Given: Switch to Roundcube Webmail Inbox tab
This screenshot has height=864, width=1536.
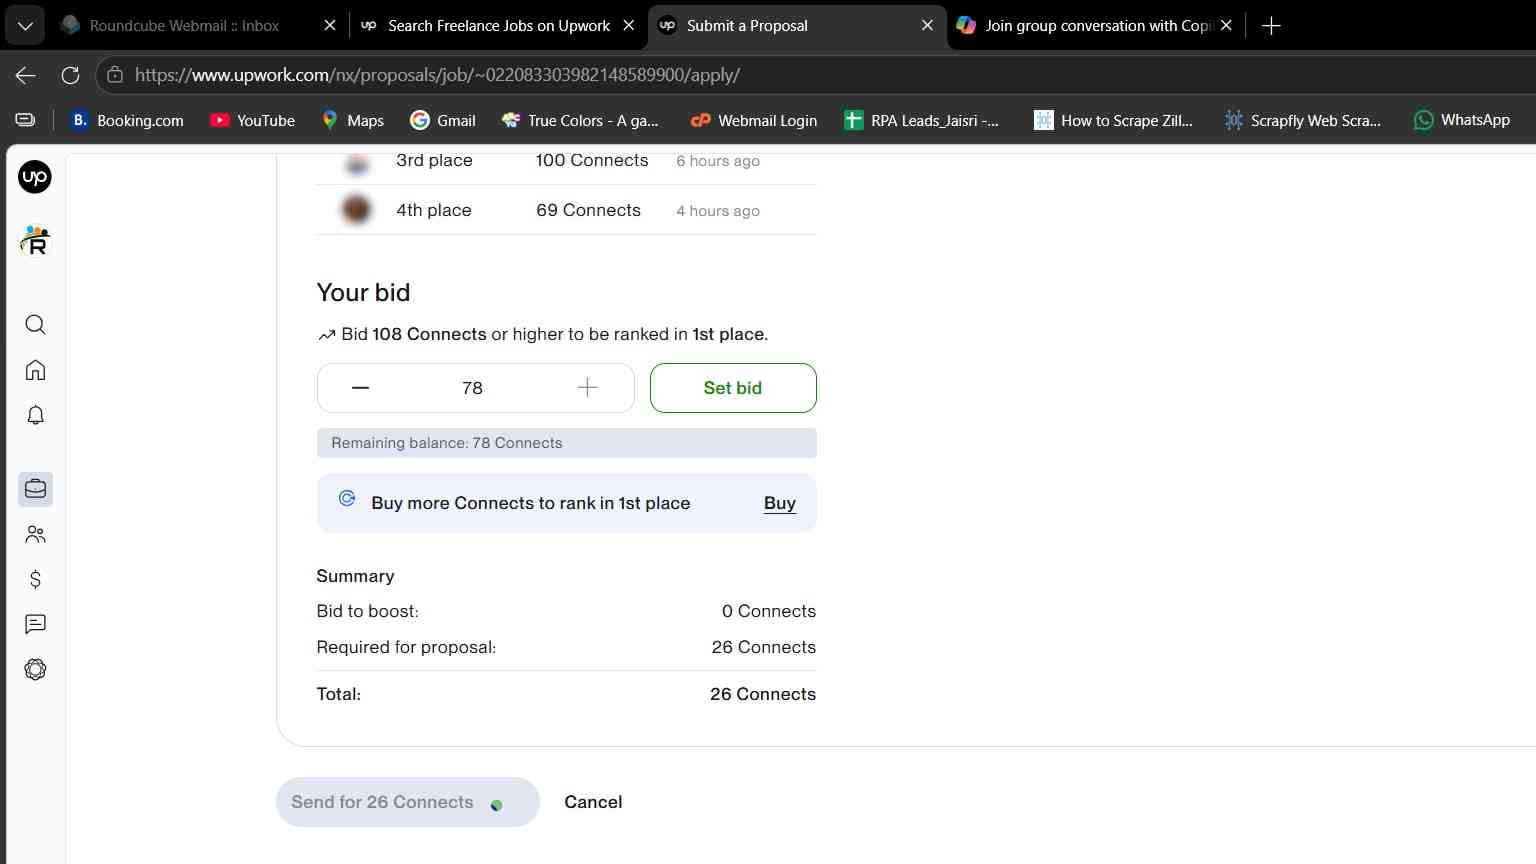Looking at the screenshot, I should 185,26.
